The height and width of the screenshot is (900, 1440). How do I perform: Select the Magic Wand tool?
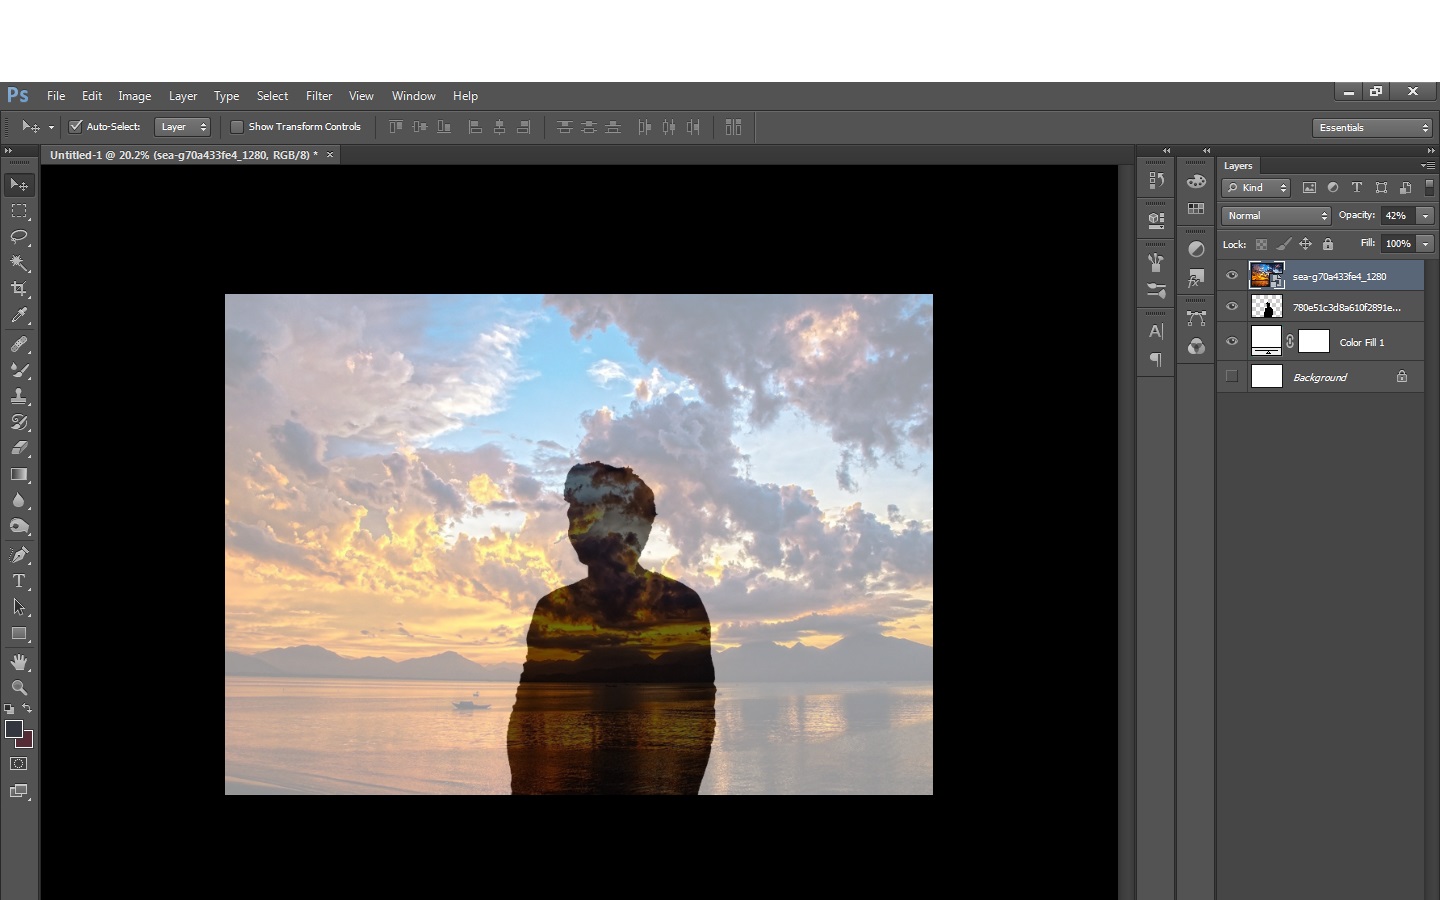tap(19, 263)
